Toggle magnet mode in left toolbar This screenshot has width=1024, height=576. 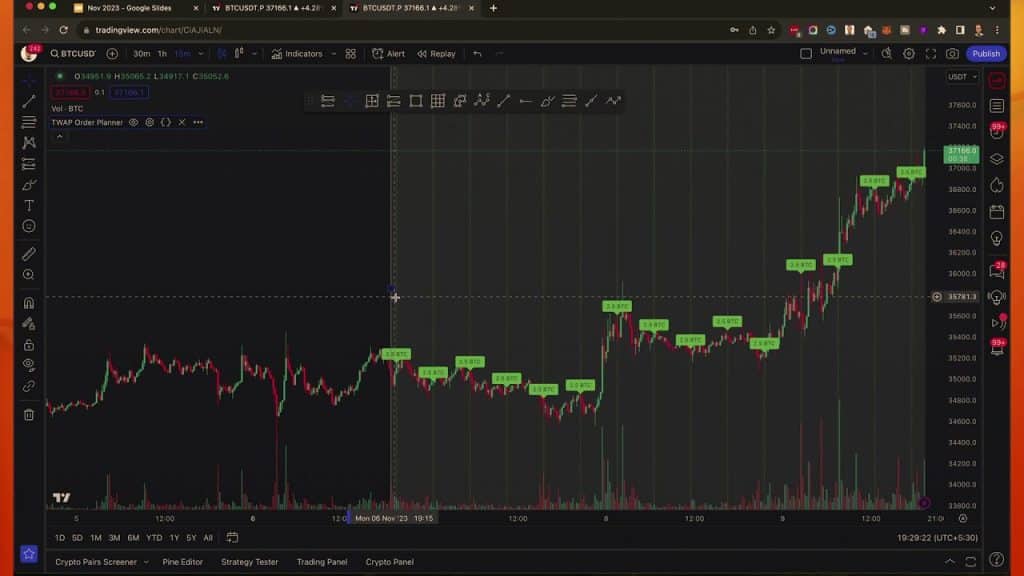(29, 303)
